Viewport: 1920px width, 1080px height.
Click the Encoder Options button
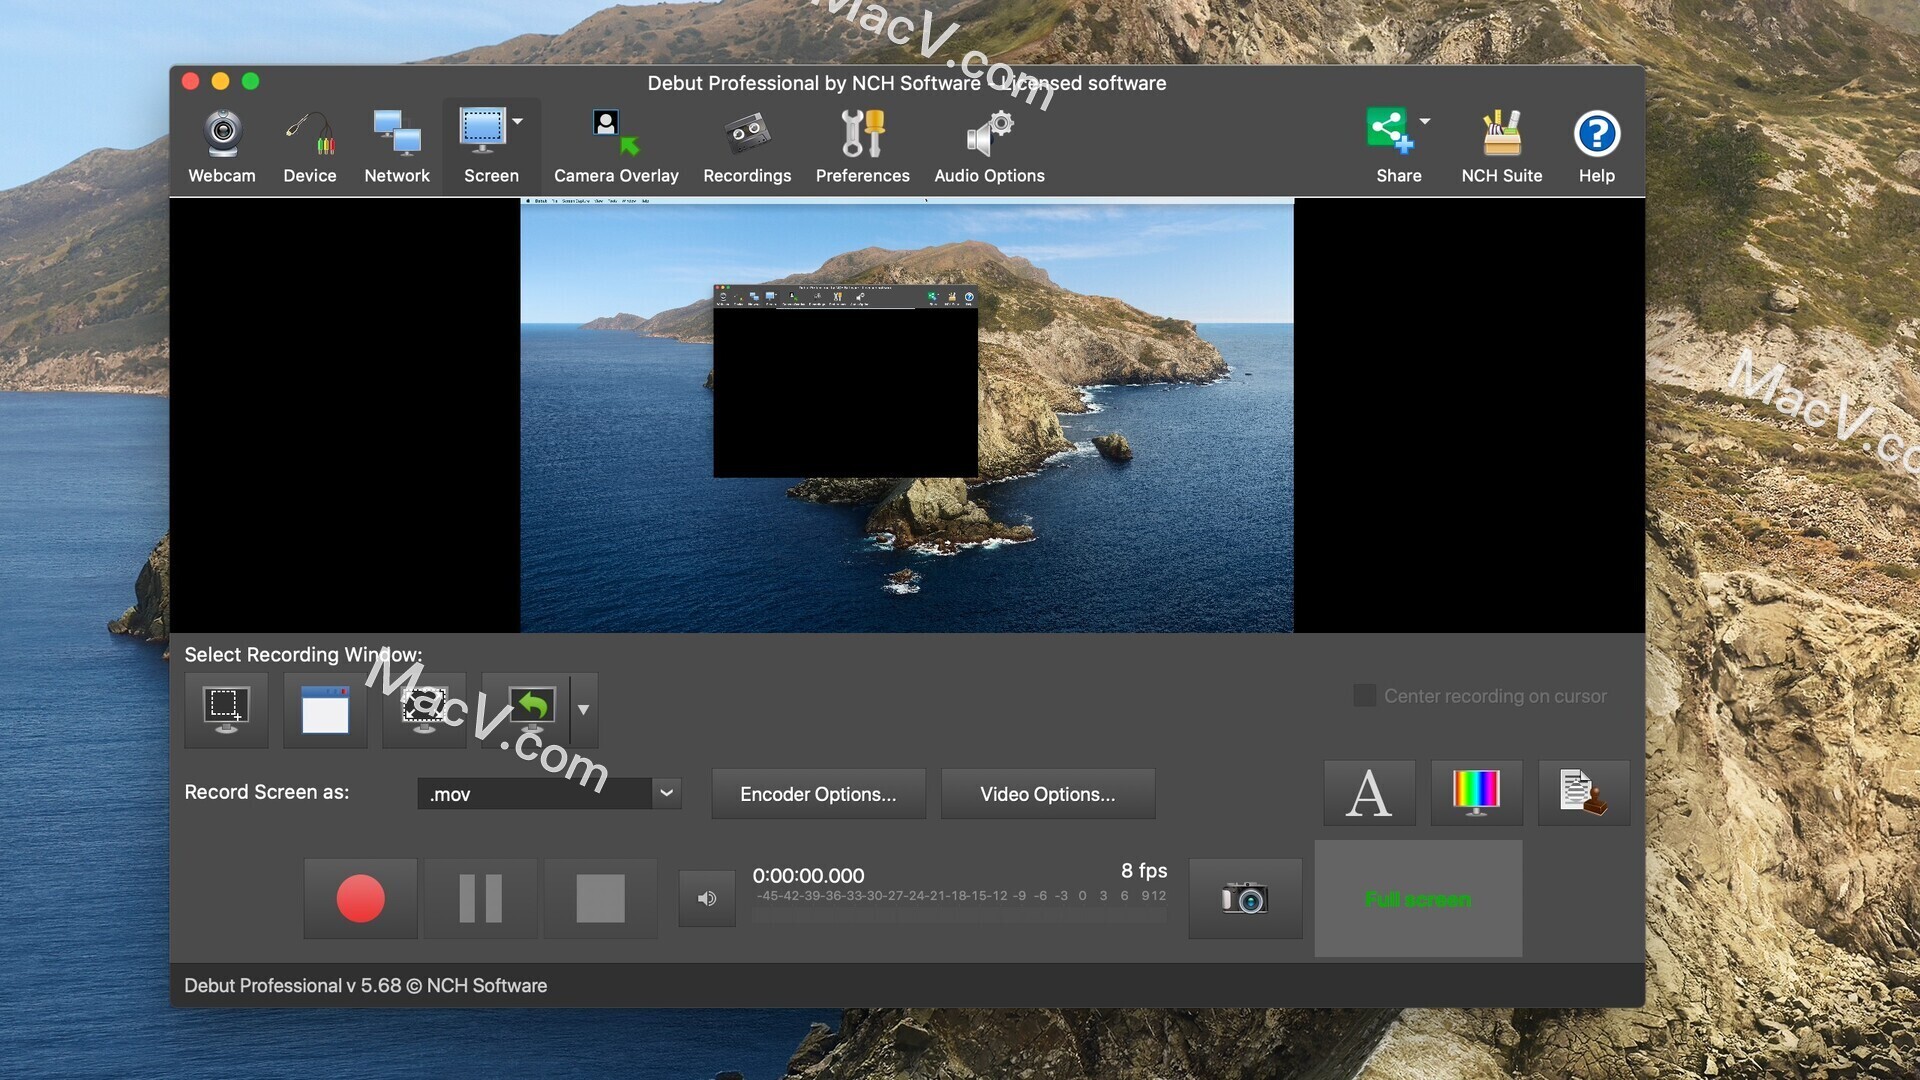coord(818,794)
